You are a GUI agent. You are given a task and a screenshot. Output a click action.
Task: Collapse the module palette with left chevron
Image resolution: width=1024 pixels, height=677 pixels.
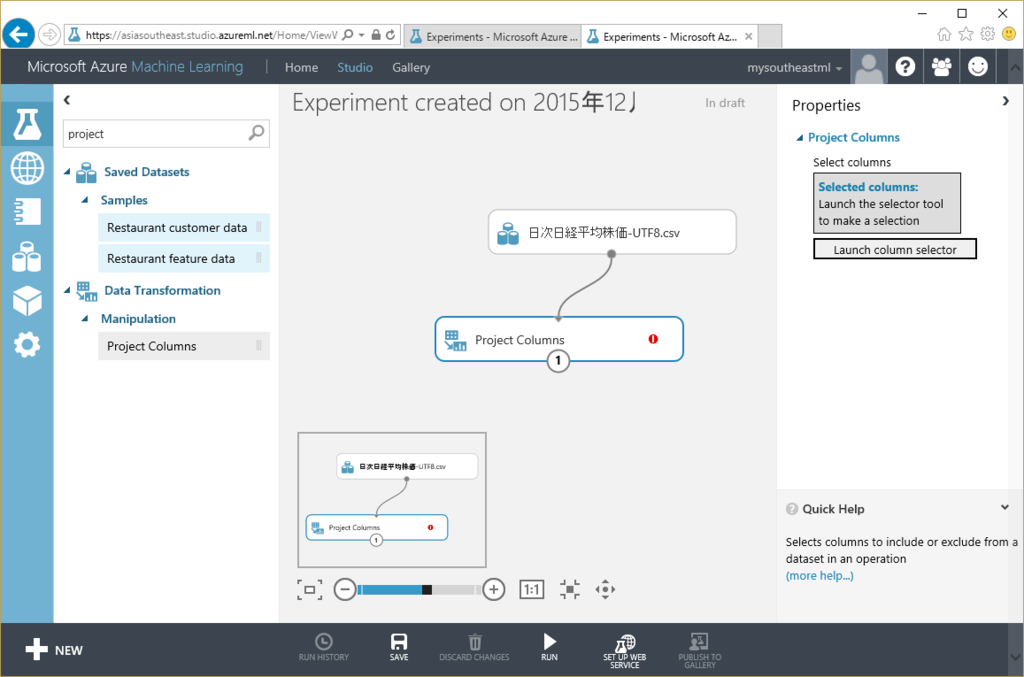click(67, 100)
